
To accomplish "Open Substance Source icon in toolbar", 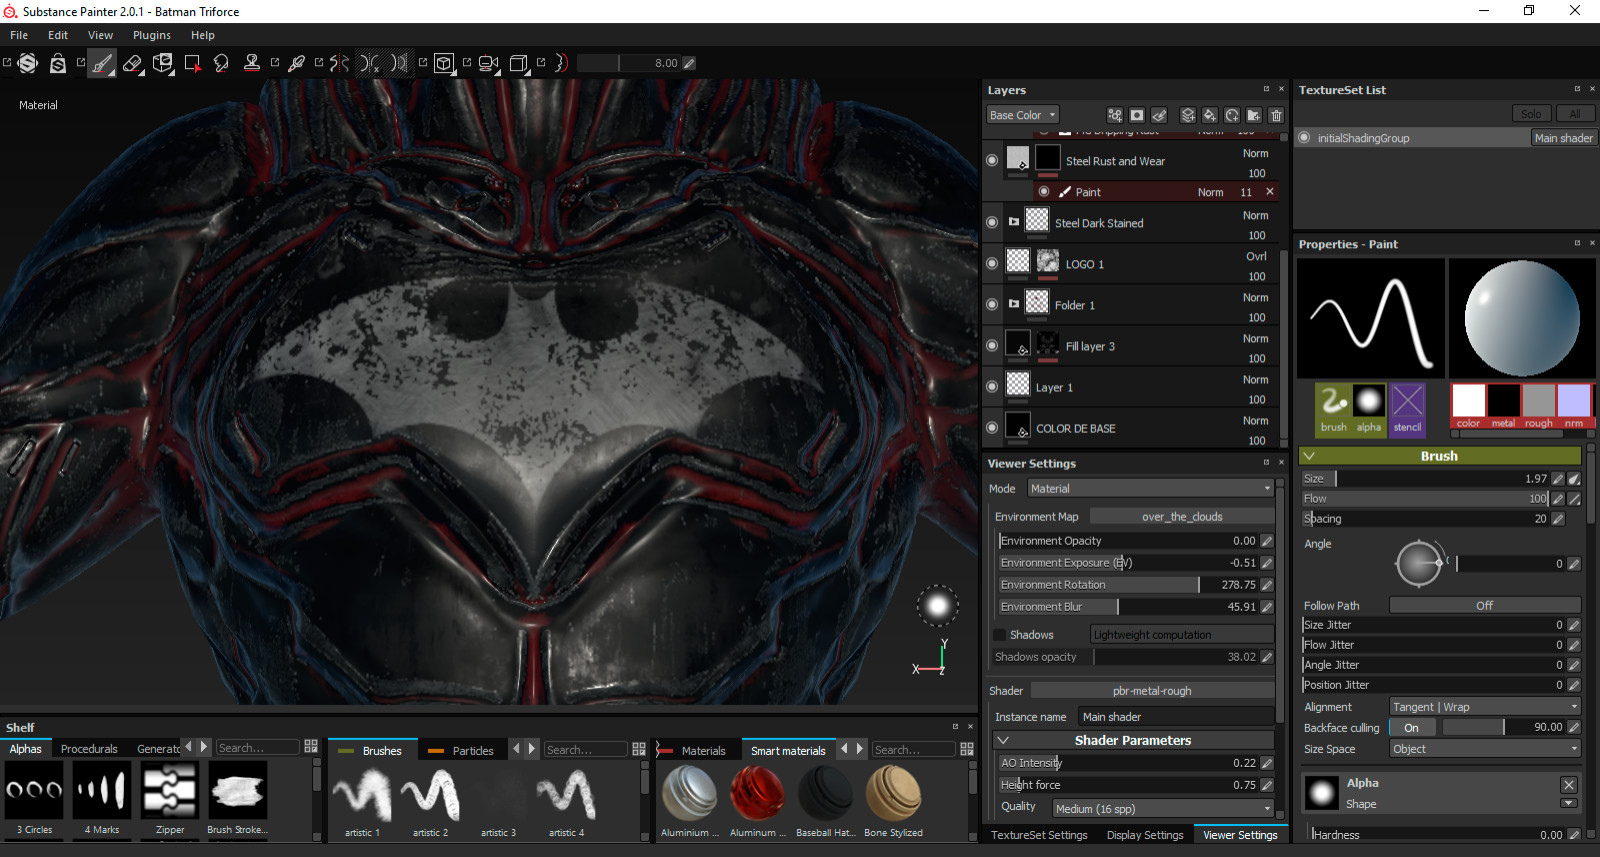I will [28, 63].
